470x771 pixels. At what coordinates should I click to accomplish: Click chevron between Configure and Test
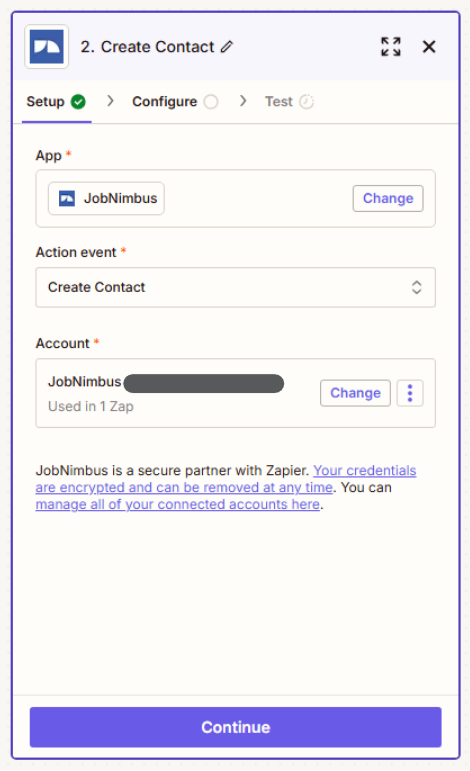[243, 101]
